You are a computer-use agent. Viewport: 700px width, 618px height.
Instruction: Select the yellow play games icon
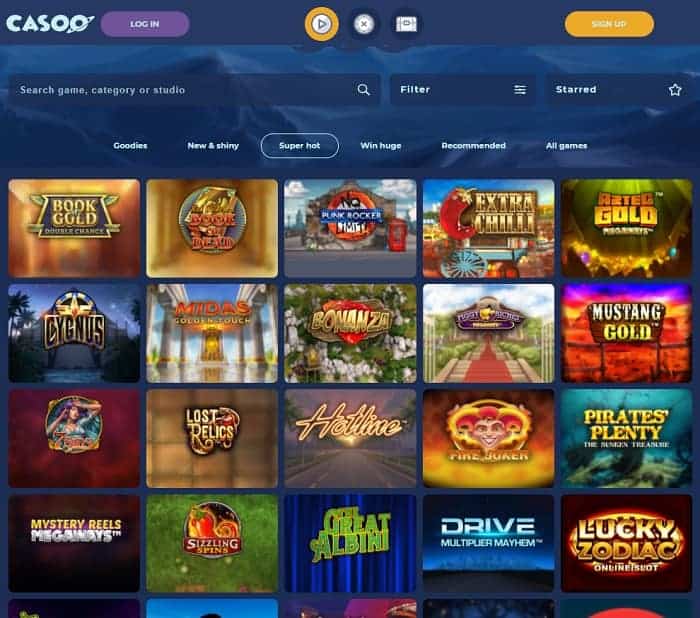click(321, 24)
